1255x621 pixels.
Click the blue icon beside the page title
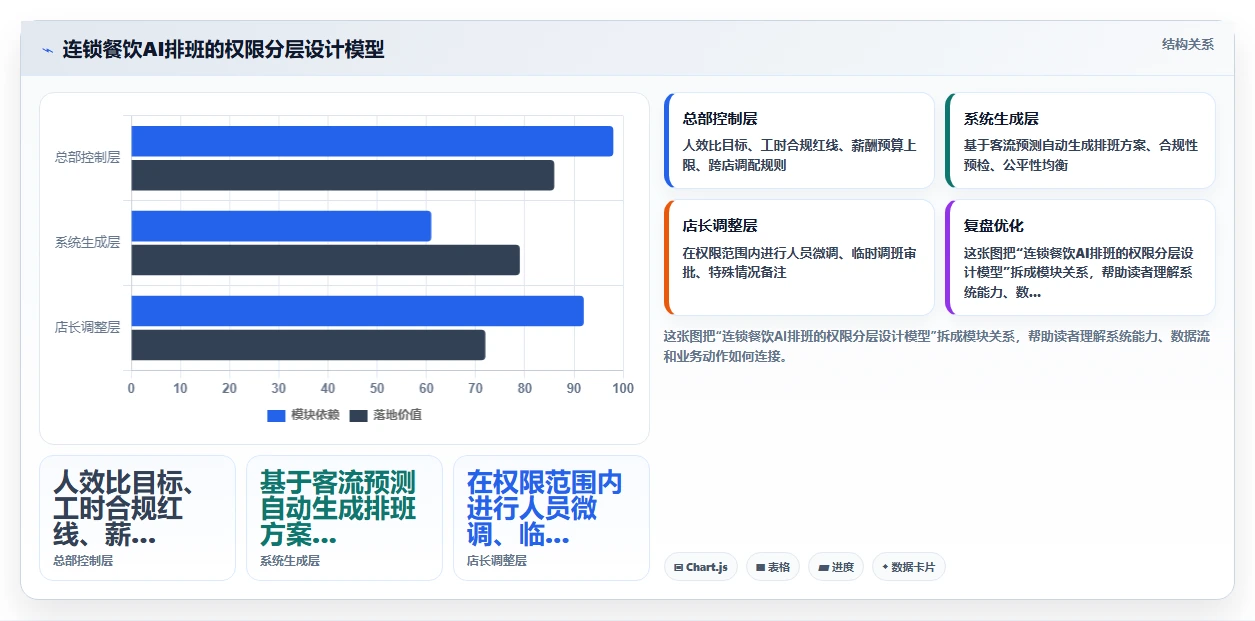click(47, 50)
